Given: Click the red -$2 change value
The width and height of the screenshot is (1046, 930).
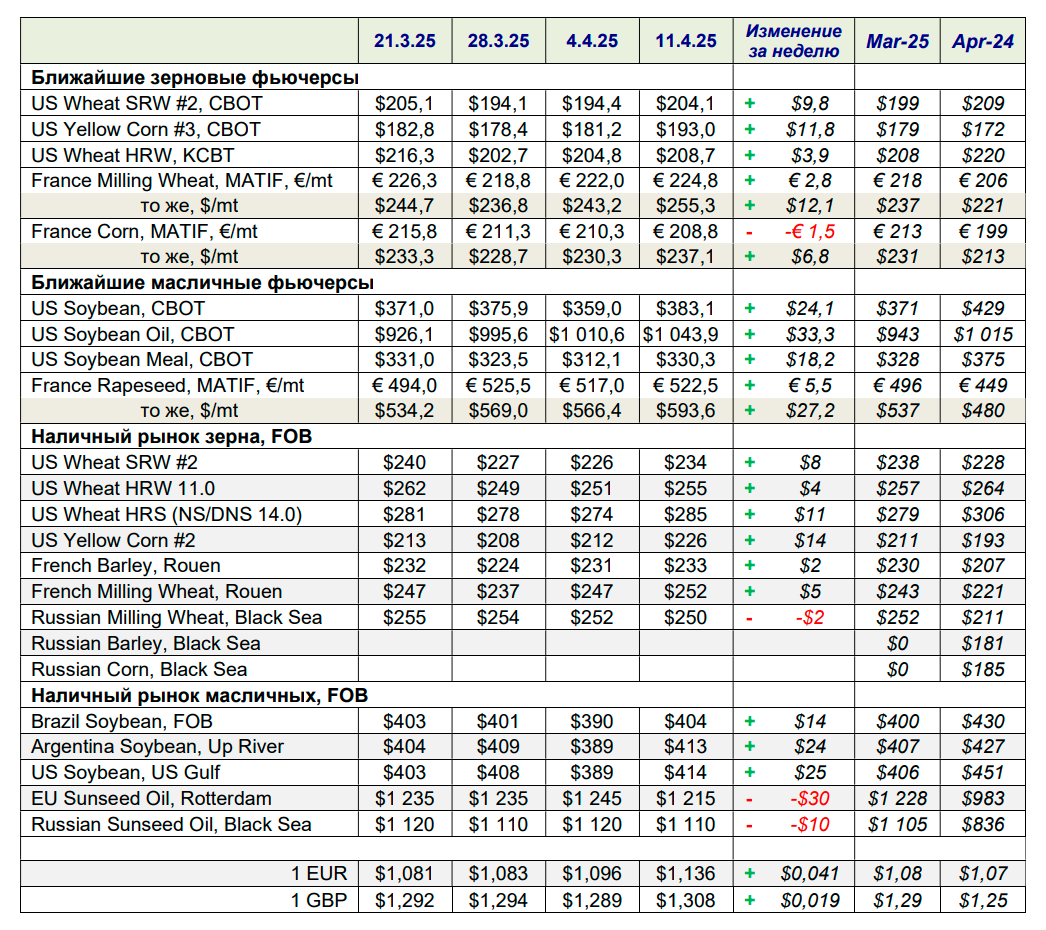Looking at the screenshot, I should 810,618.
